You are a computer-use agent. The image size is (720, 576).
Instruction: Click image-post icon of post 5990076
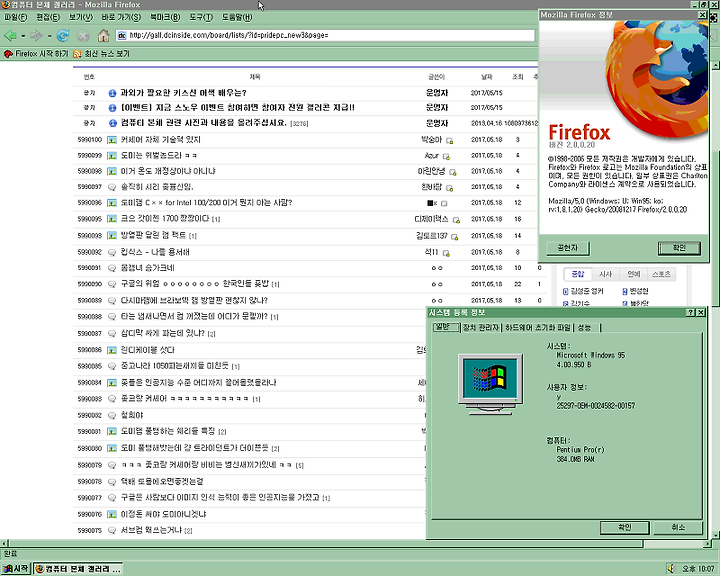tap(112, 515)
